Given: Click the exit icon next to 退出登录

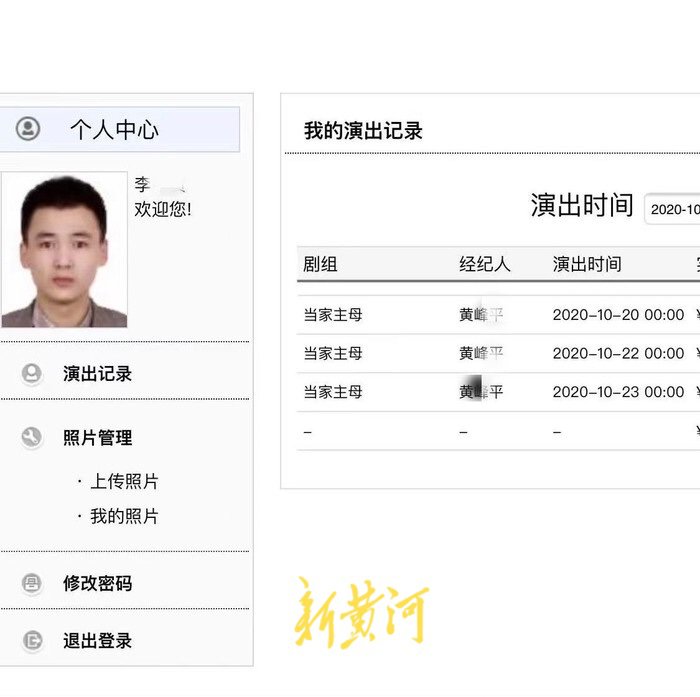Looking at the screenshot, I should pos(32,640).
